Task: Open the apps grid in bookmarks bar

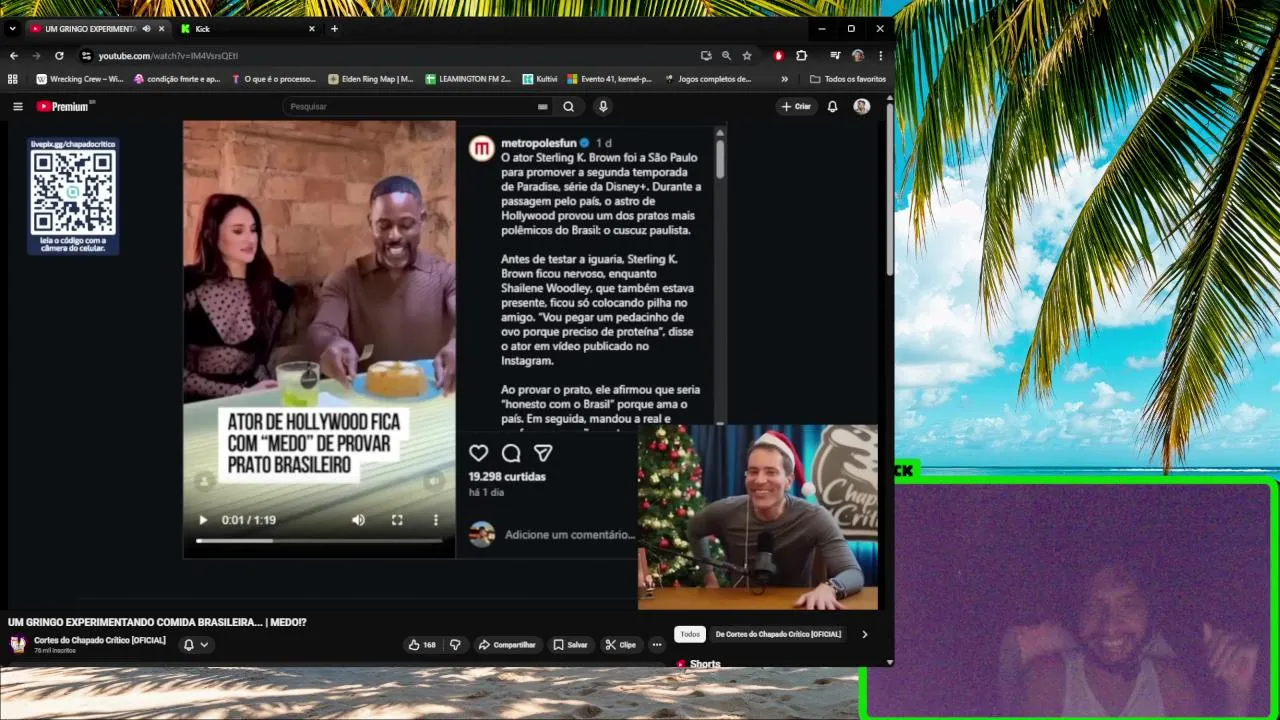Action: pos(13,79)
